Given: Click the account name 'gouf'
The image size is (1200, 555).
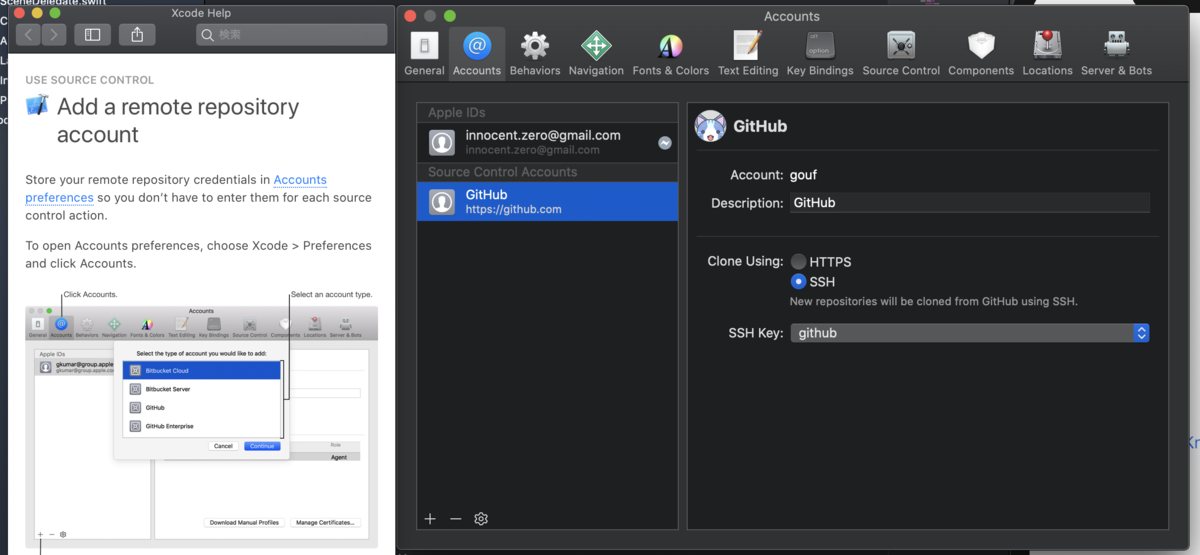Looking at the screenshot, I should click(803, 175).
